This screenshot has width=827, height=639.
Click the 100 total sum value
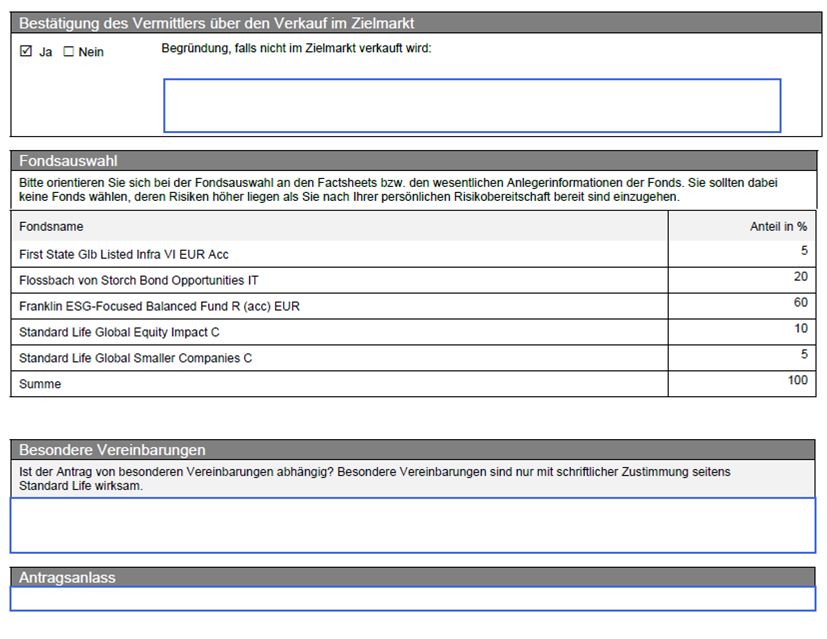click(x=797, y=380)
